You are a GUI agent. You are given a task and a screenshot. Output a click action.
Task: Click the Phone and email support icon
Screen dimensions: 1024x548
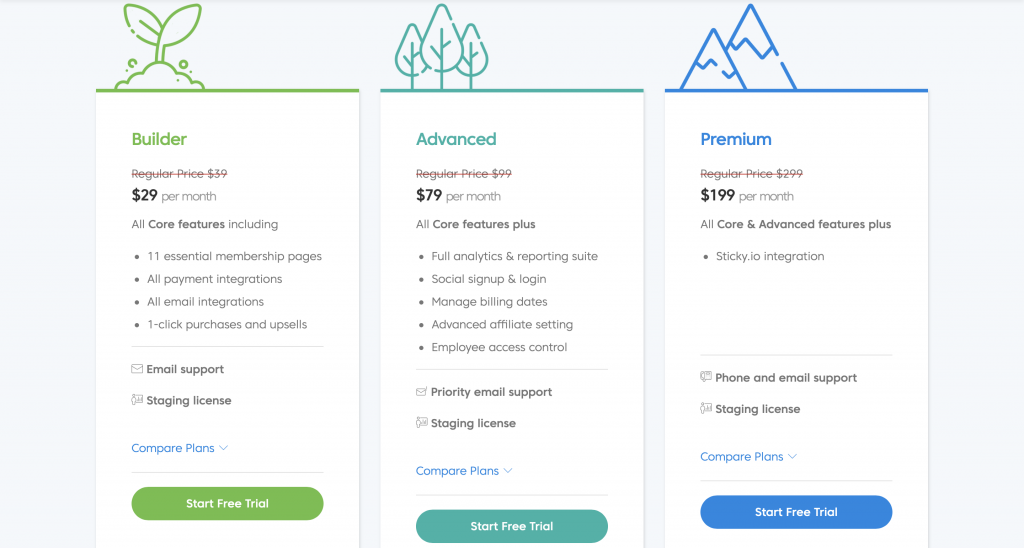706,377
